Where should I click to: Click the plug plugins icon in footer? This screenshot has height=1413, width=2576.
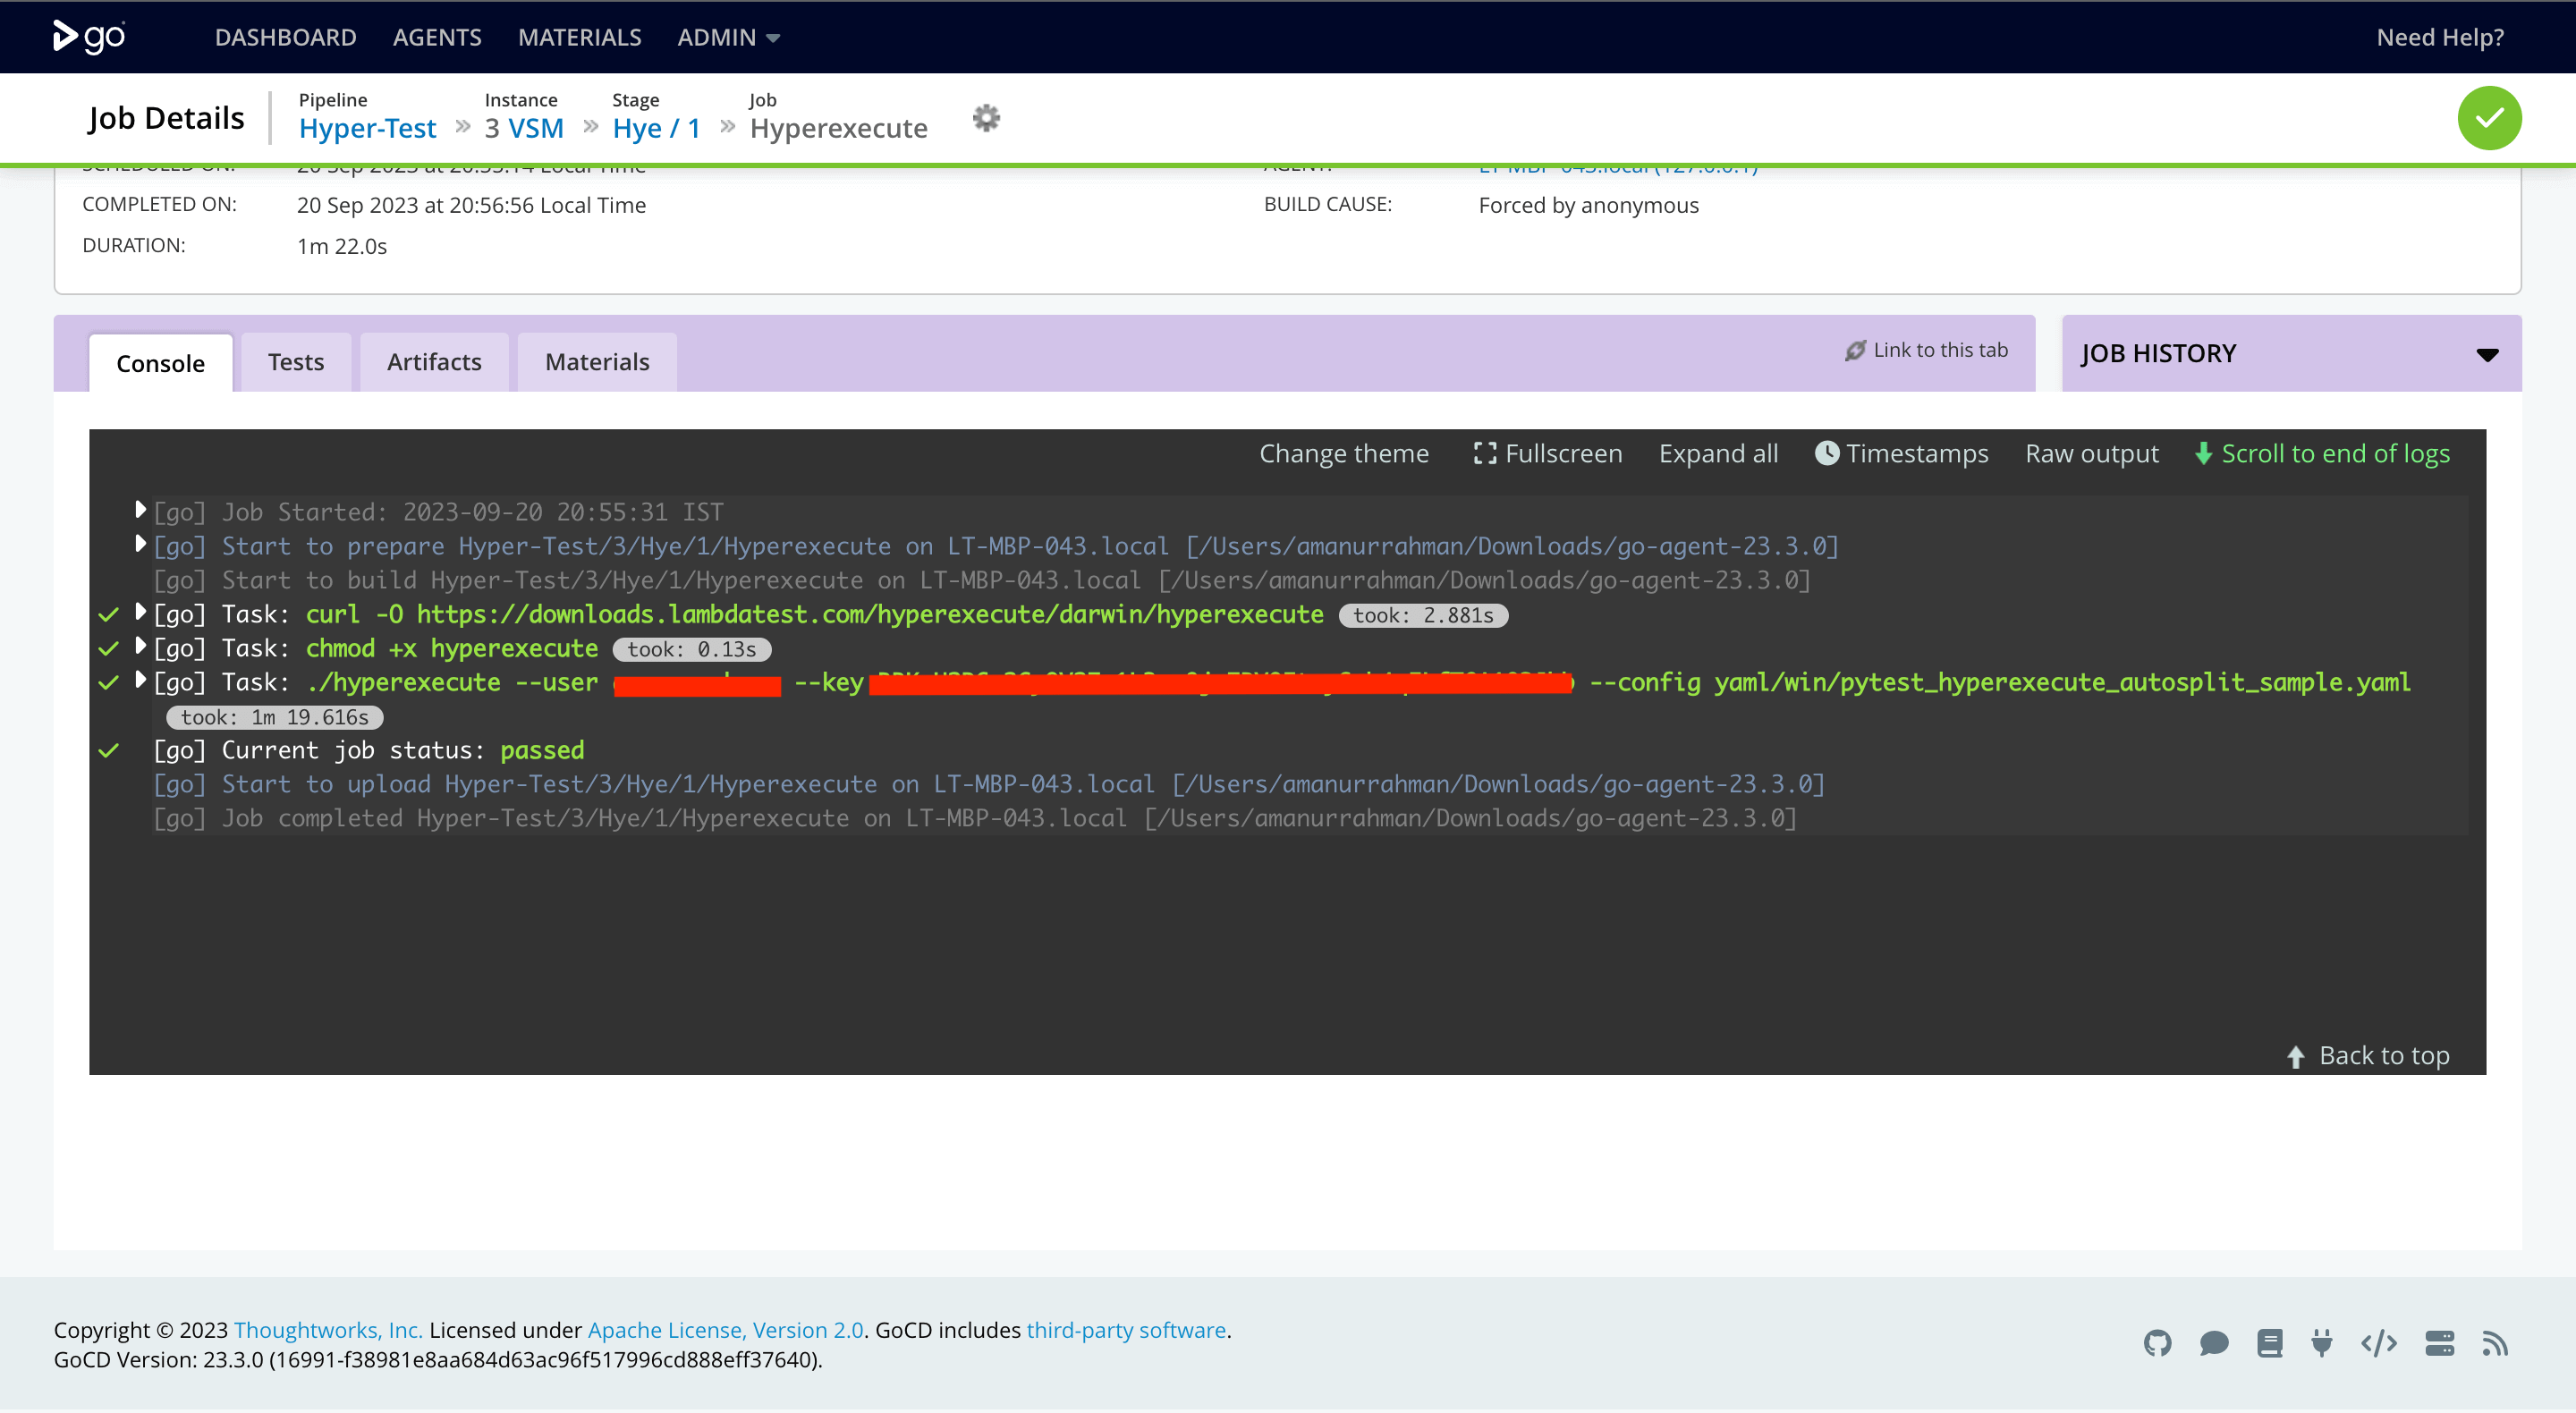(x=2322, y=1343)
